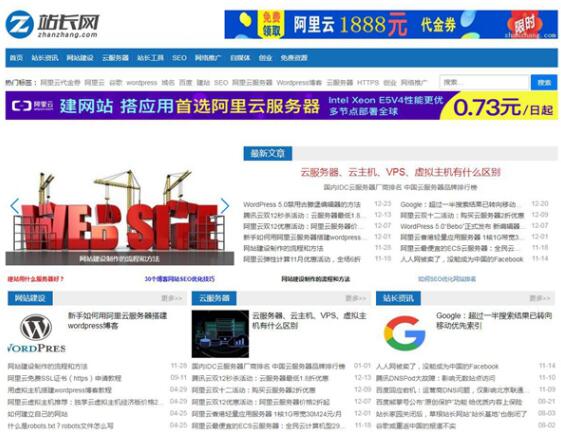This screenshot has height=435, width=561.
Task: Expand 更多>> in 云服务器 section
Action: click(x=356, y=298)
